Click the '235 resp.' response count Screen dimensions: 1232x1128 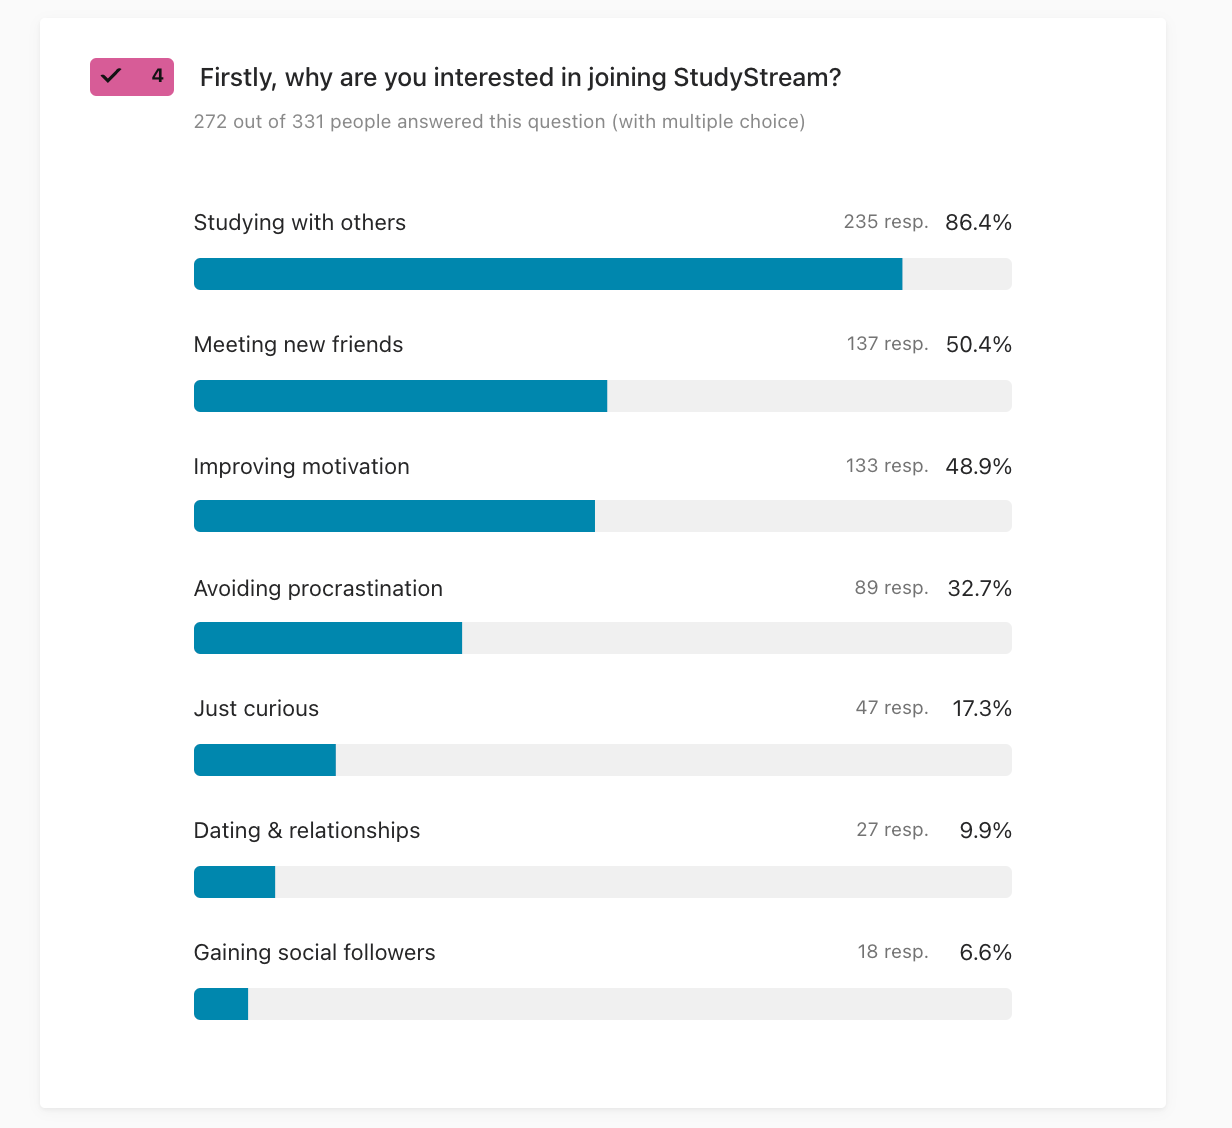886,222
